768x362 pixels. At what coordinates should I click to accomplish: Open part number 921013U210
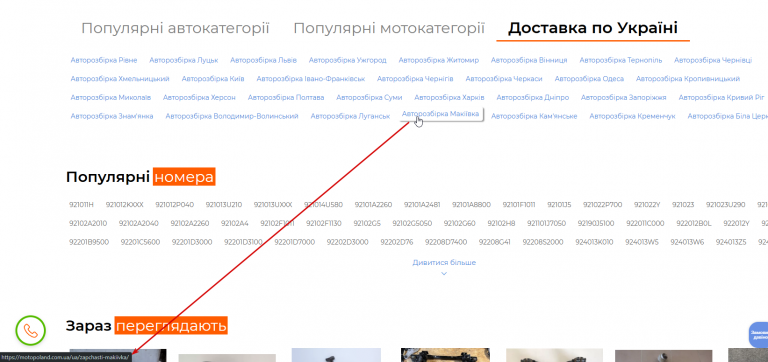224,205
